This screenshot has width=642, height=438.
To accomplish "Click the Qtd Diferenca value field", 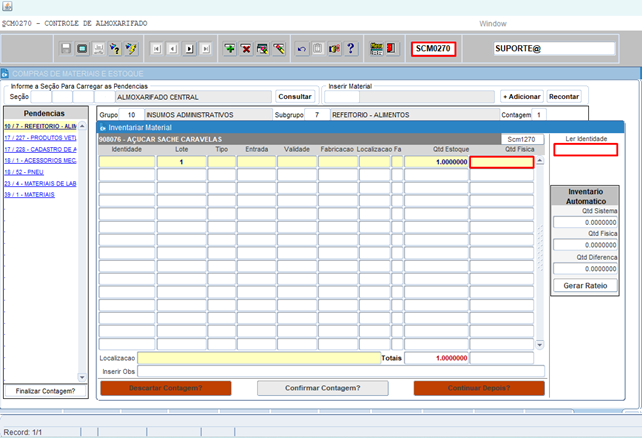I will [x=585, y=269].
